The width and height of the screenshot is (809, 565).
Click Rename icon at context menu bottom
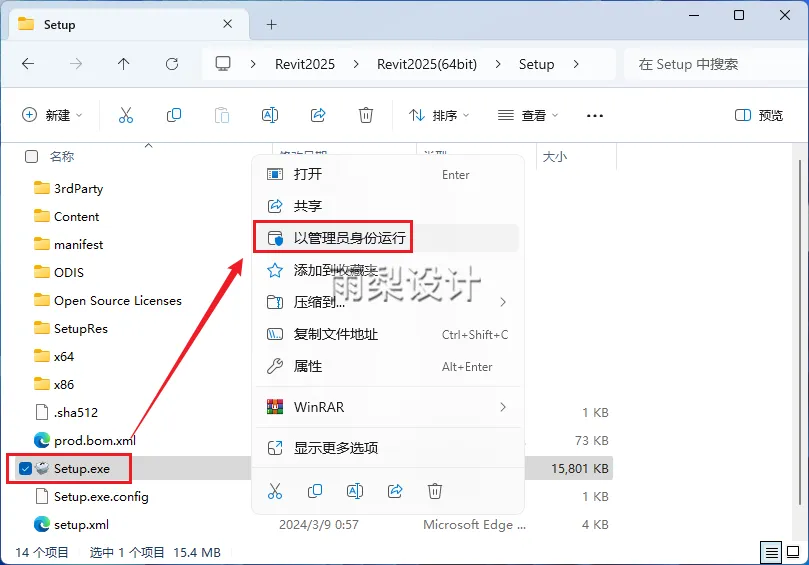click(x=355, y=491)
